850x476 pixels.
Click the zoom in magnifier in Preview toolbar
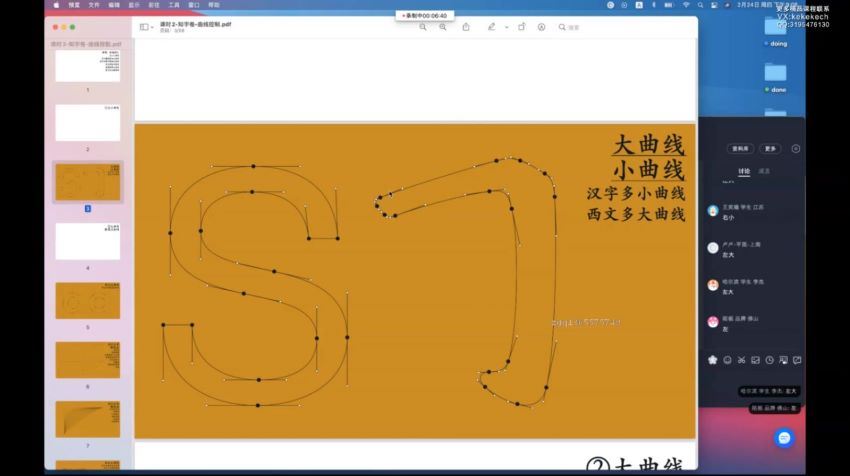(x=443, y=27)
